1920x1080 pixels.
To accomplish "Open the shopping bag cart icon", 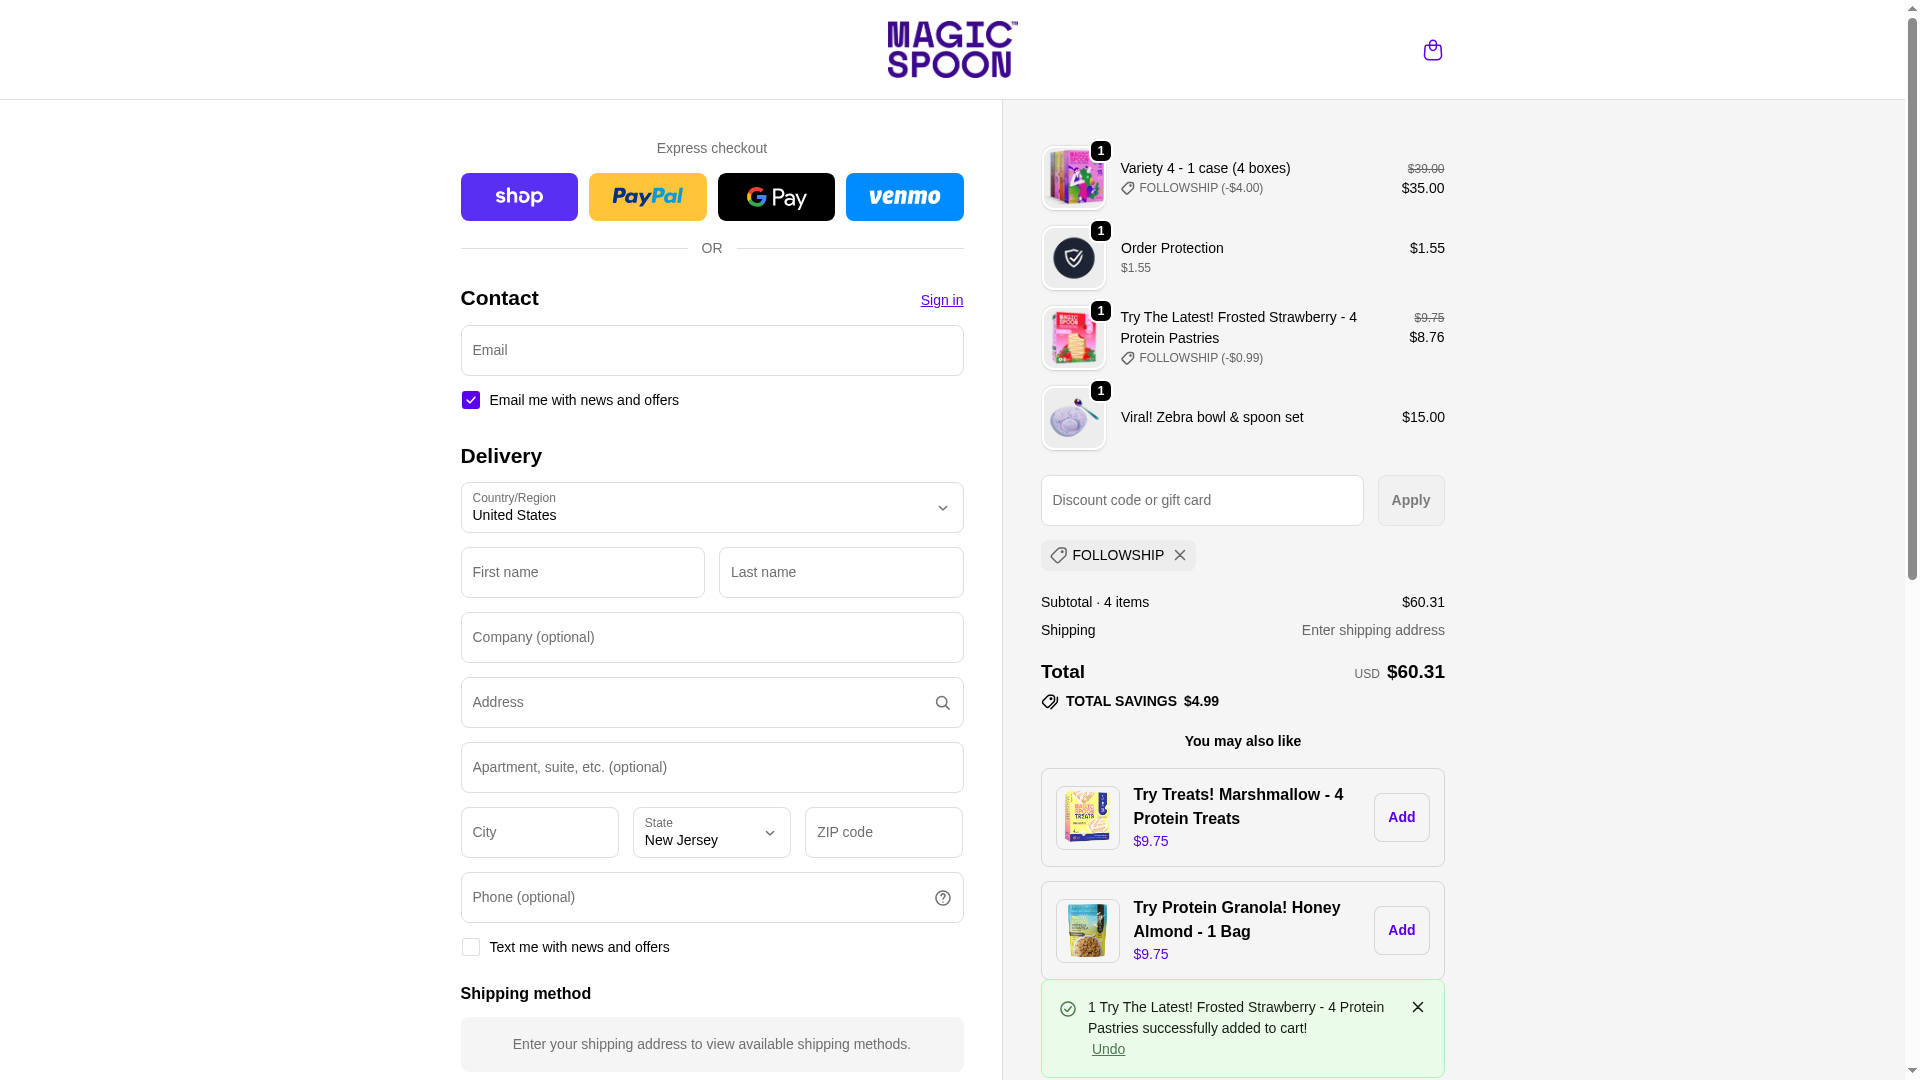I will 1432,50.
